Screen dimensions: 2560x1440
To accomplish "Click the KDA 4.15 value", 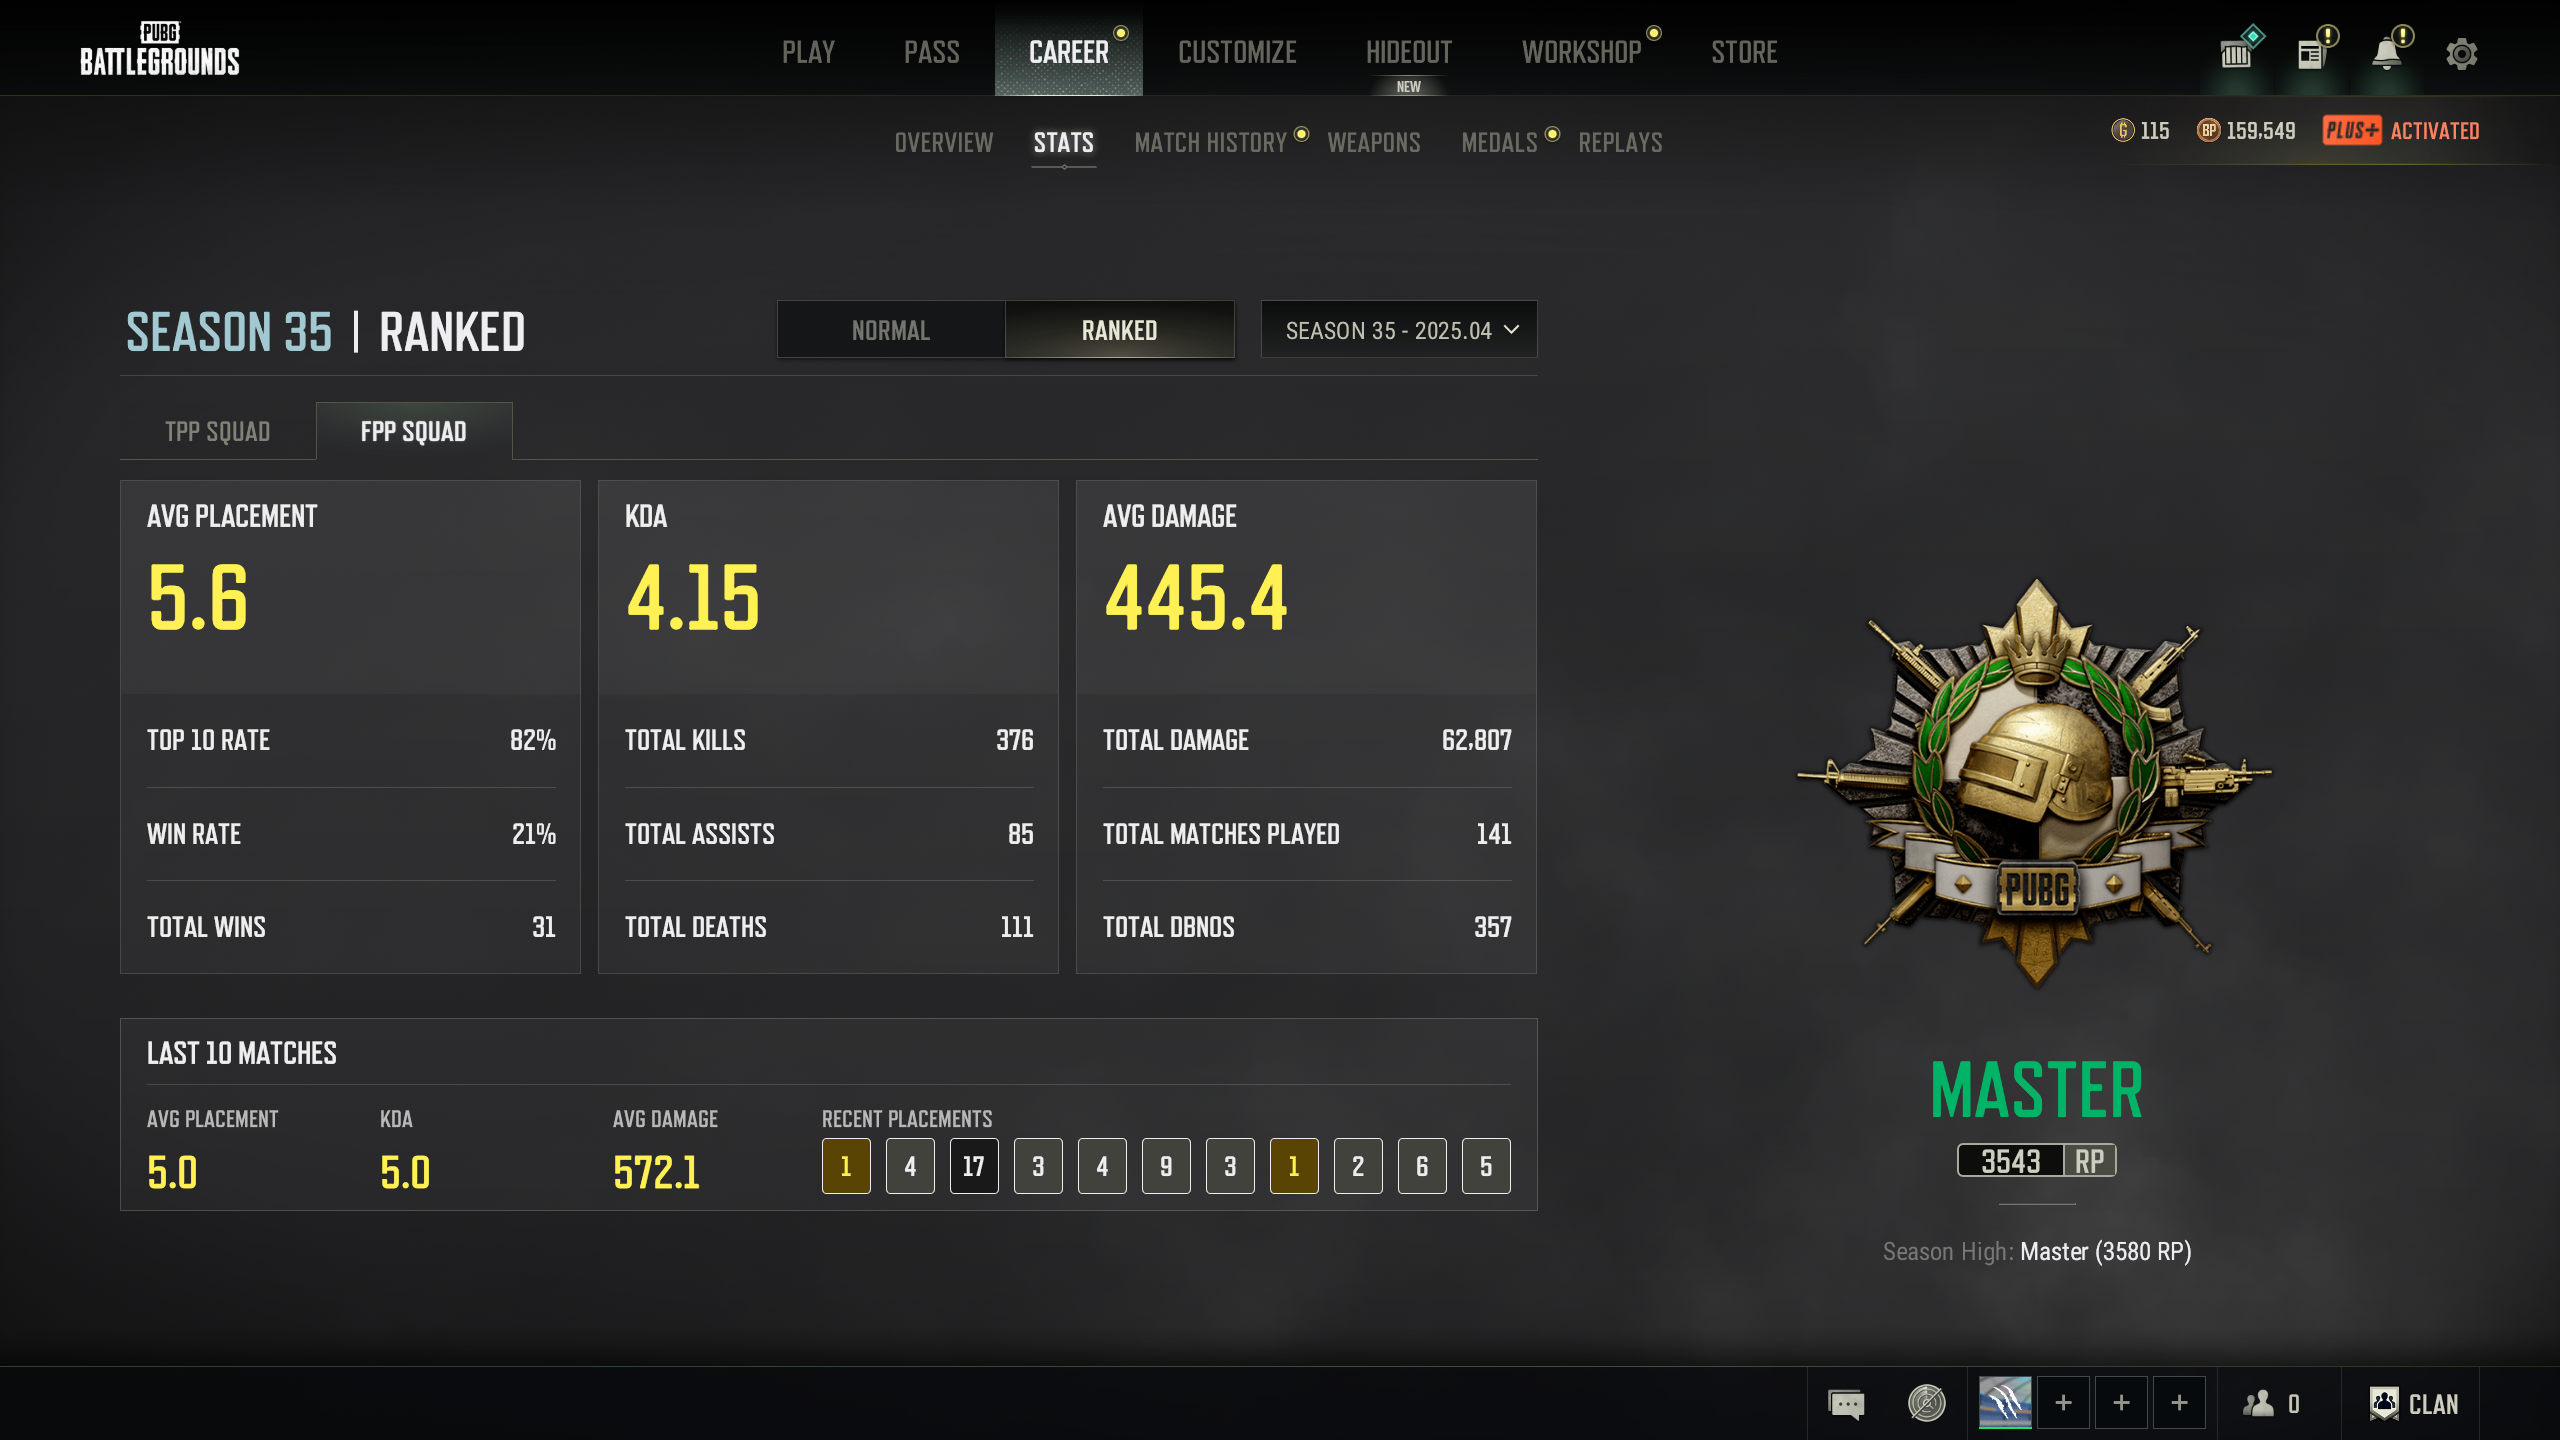I will 693,598.
